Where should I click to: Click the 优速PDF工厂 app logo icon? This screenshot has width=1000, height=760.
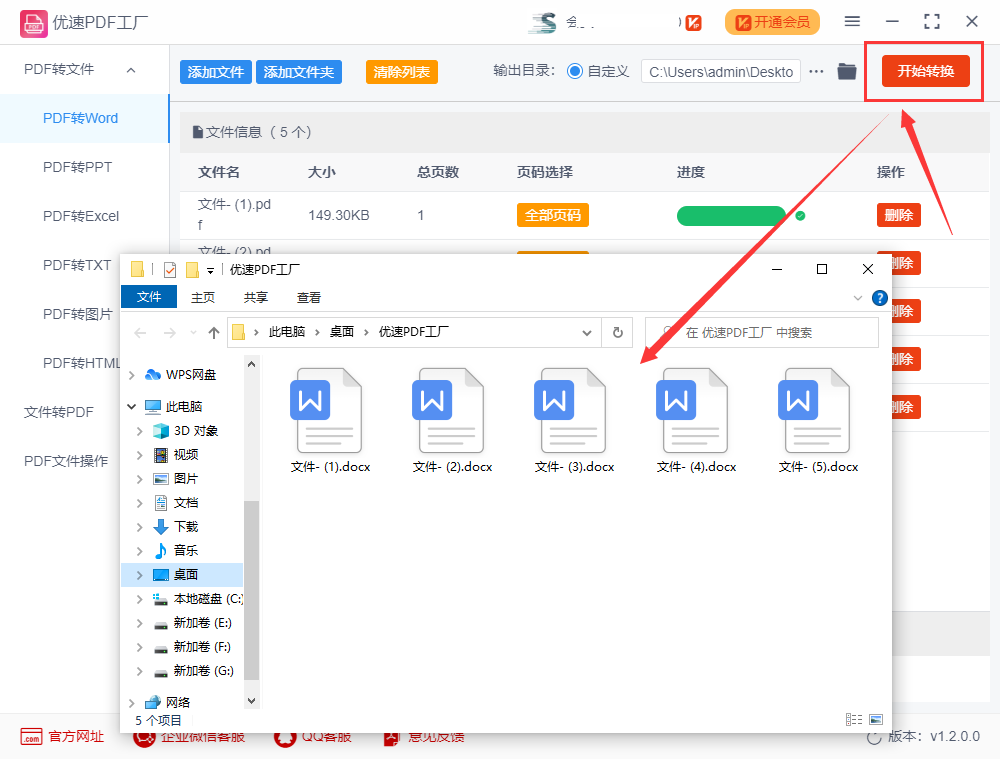33,24
